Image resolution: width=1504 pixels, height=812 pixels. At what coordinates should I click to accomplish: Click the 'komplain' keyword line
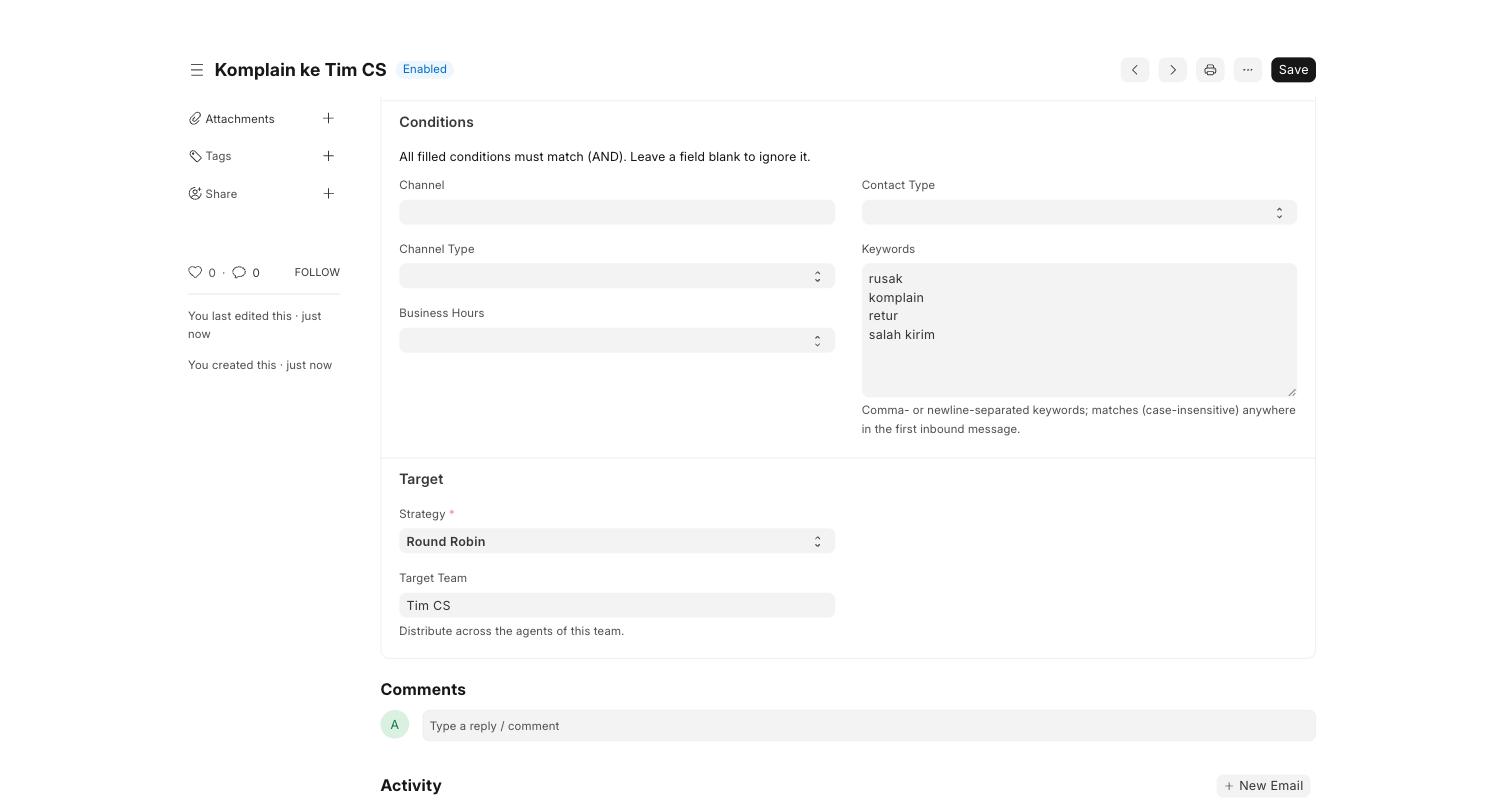[896, 298]
